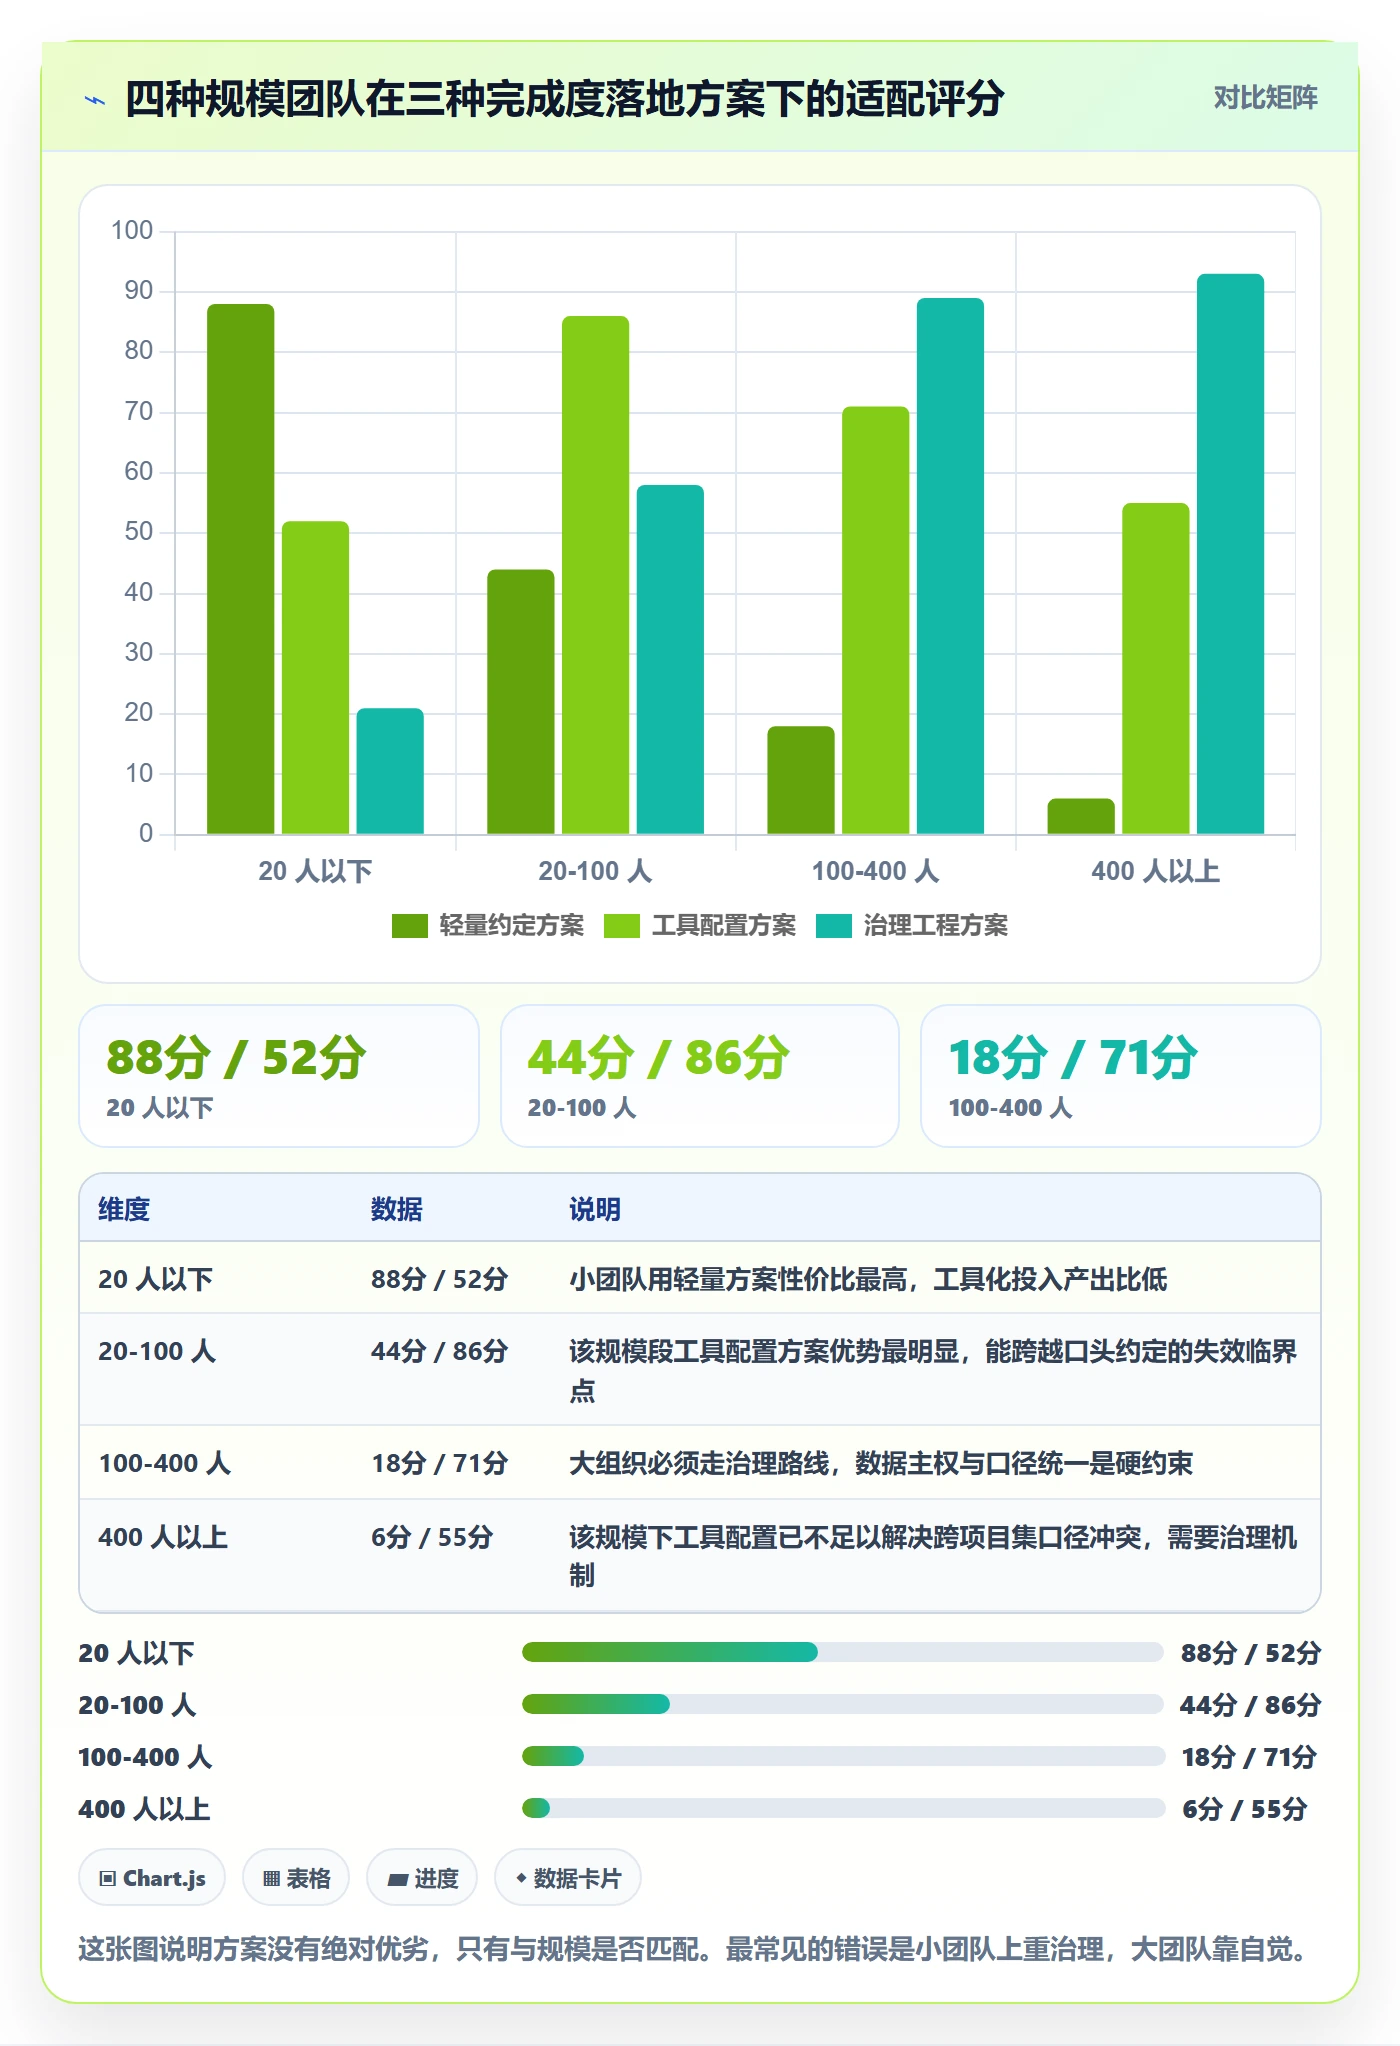Viewport: 1400px width, 2046px height.
Task: Click the 轻量约定方案 legend label
Action: 511,926
